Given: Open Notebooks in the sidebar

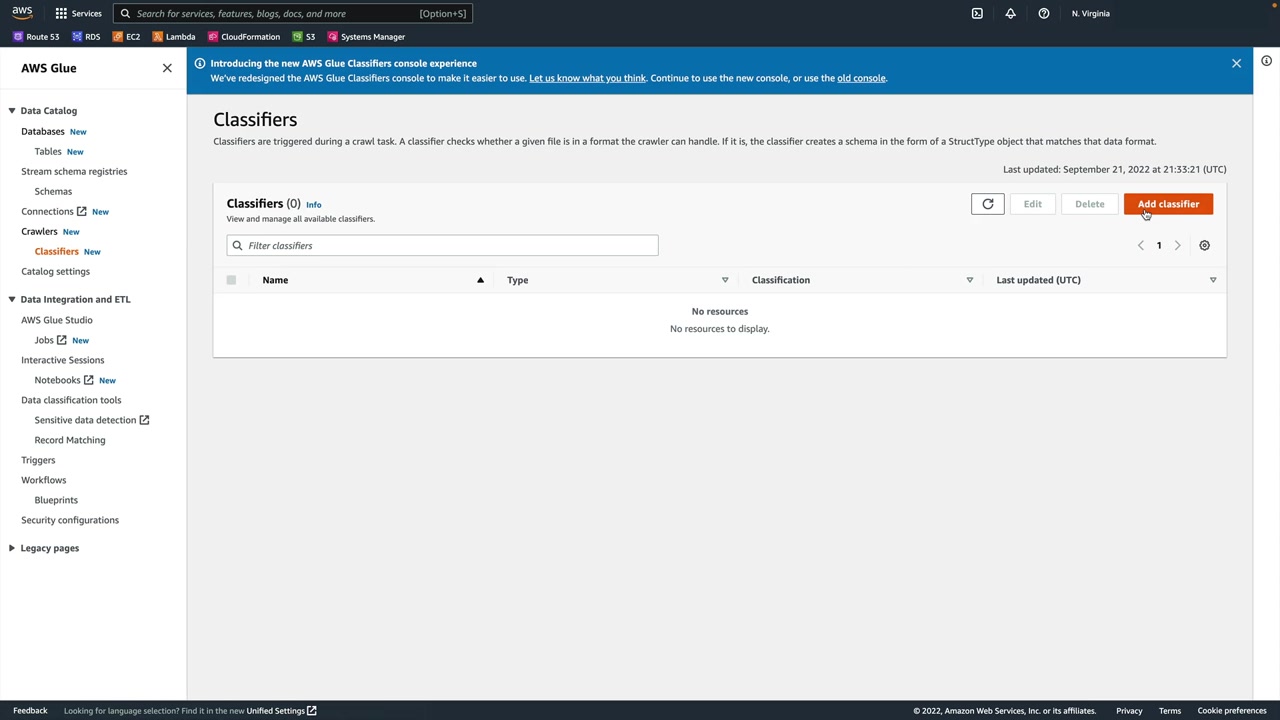Looking at the screenshot, I should click(x=64, y=380).
